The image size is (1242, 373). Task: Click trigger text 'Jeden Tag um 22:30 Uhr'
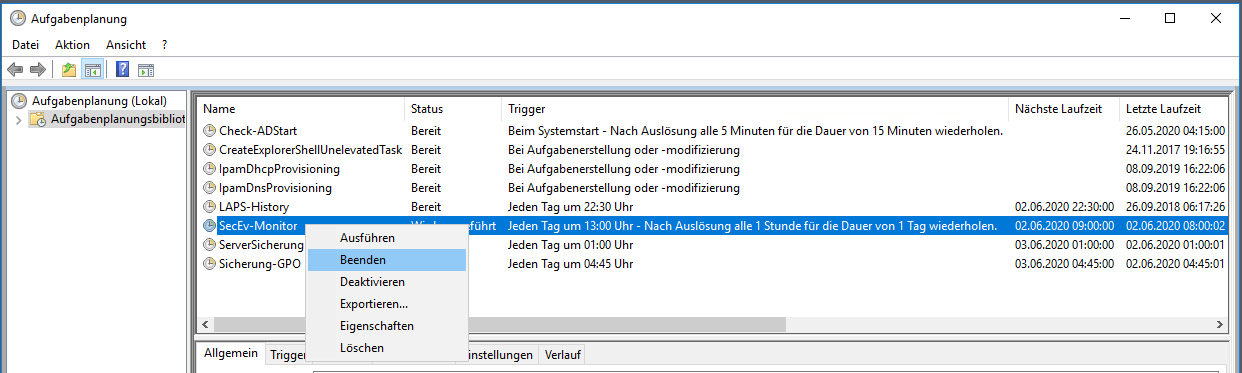(570, 207)
